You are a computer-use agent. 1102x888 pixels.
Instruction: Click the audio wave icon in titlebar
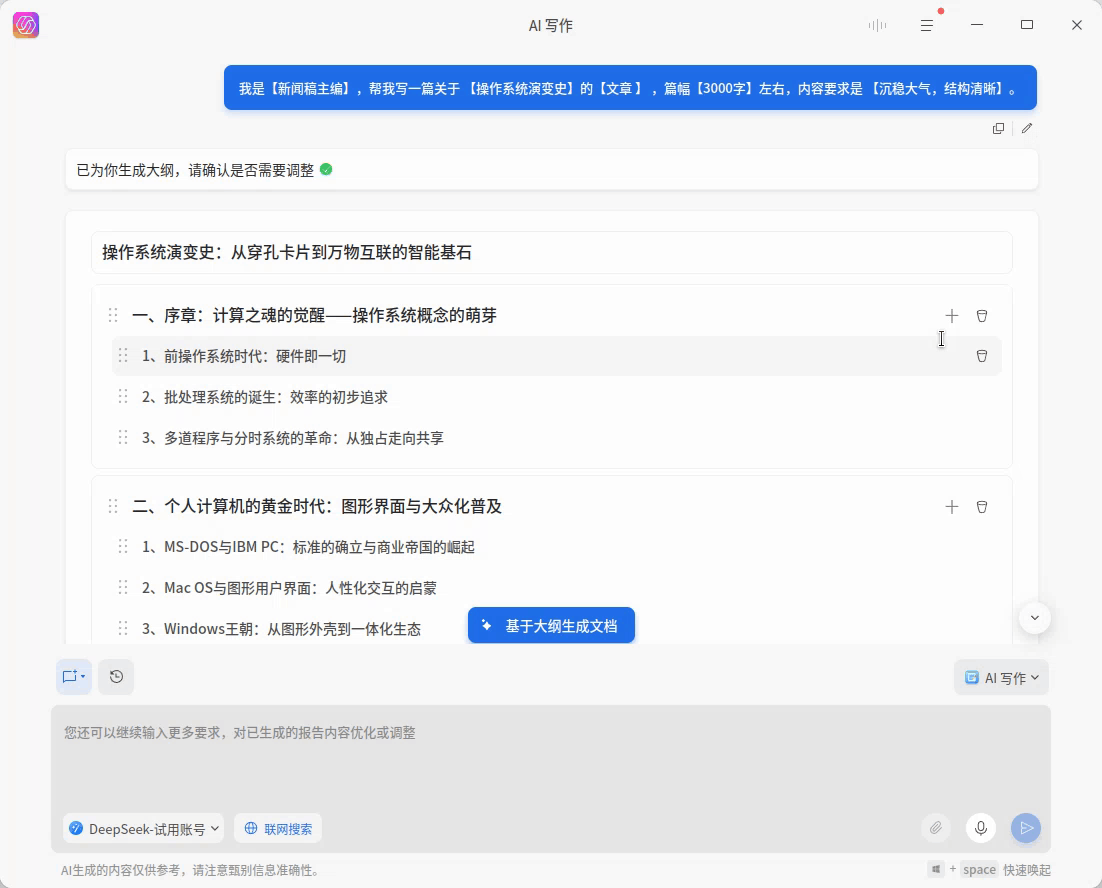pyautogui.click(x=877, y=25)
